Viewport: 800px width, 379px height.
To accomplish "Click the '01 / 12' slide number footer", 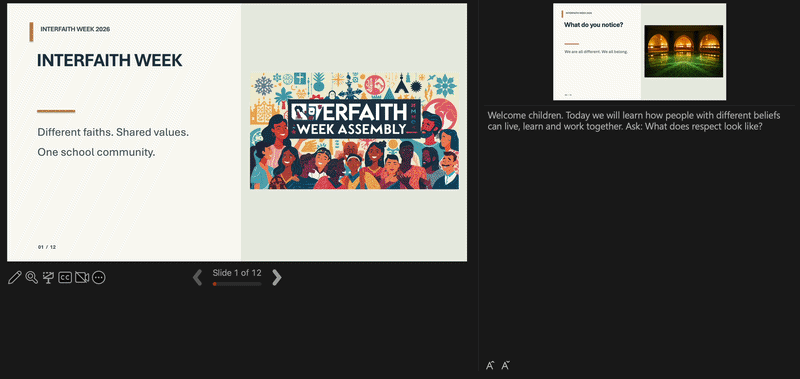I will (x=47, y=247).
